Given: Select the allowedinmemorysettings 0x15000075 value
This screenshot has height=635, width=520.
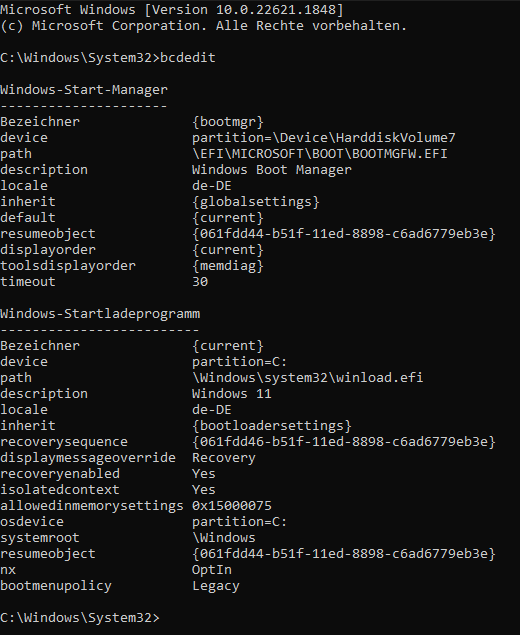Looking at the screenshot, I should 232,505.
